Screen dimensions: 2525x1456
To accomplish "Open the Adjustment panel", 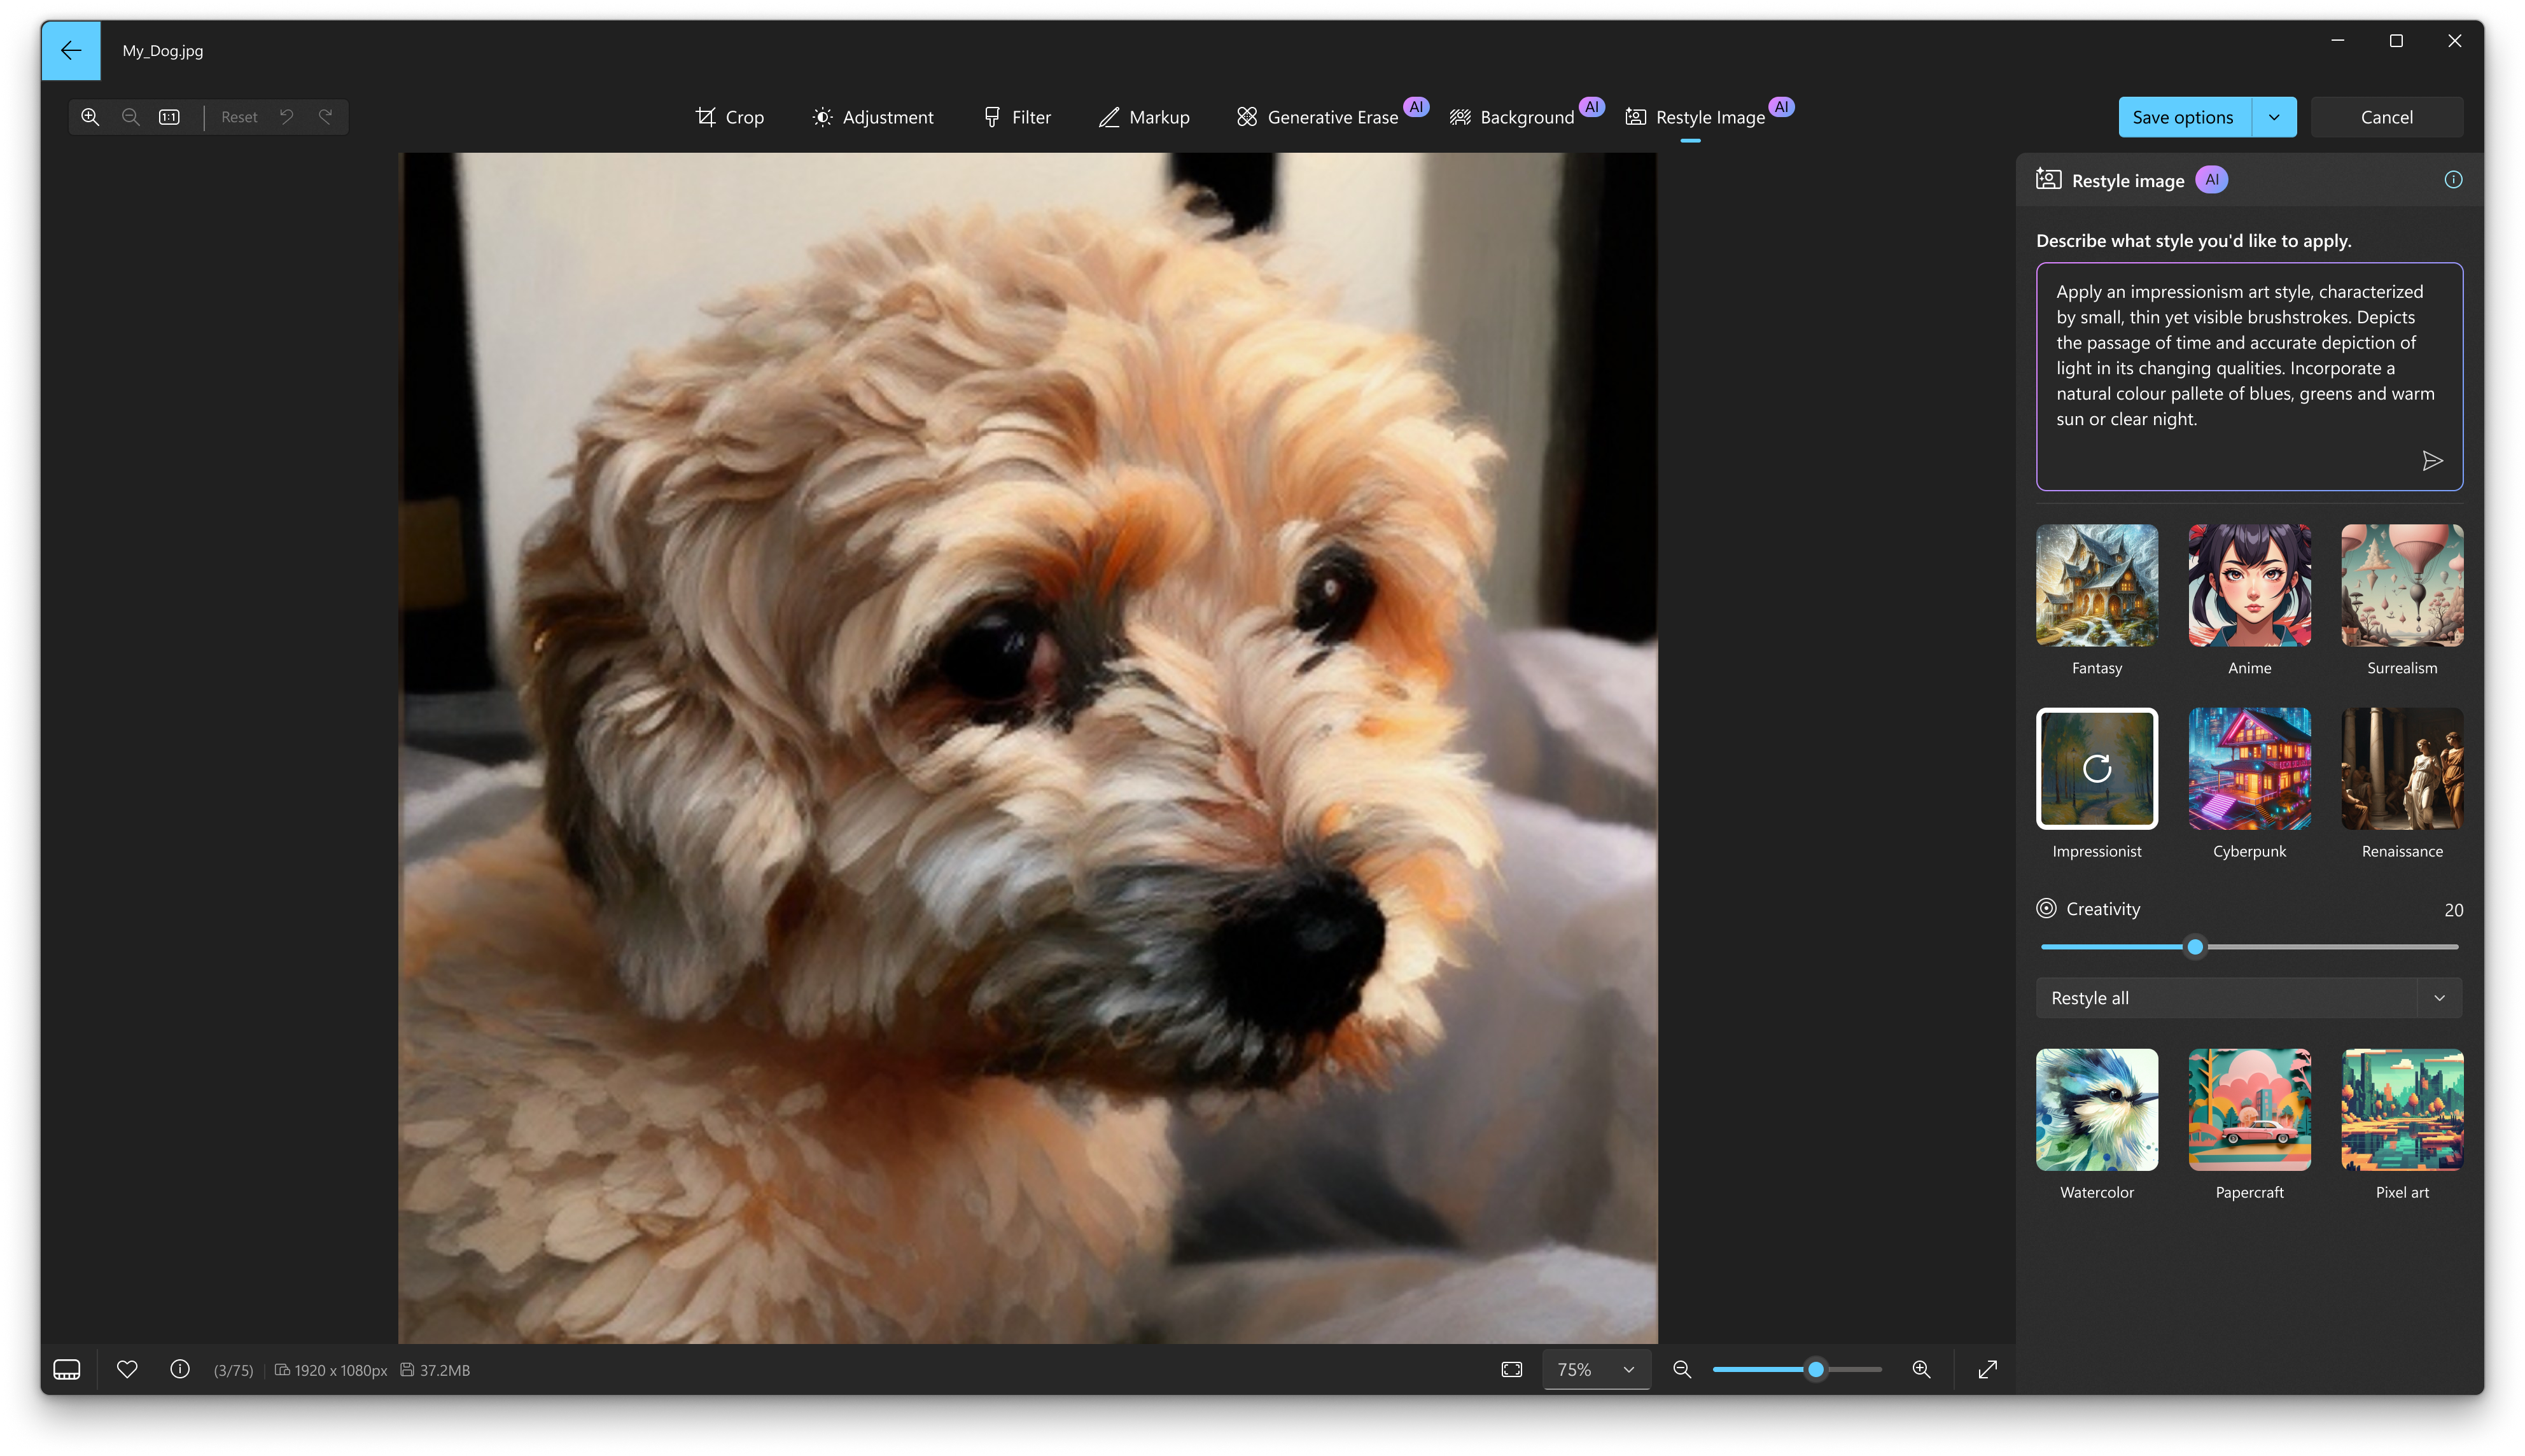I will coord(872,116).
